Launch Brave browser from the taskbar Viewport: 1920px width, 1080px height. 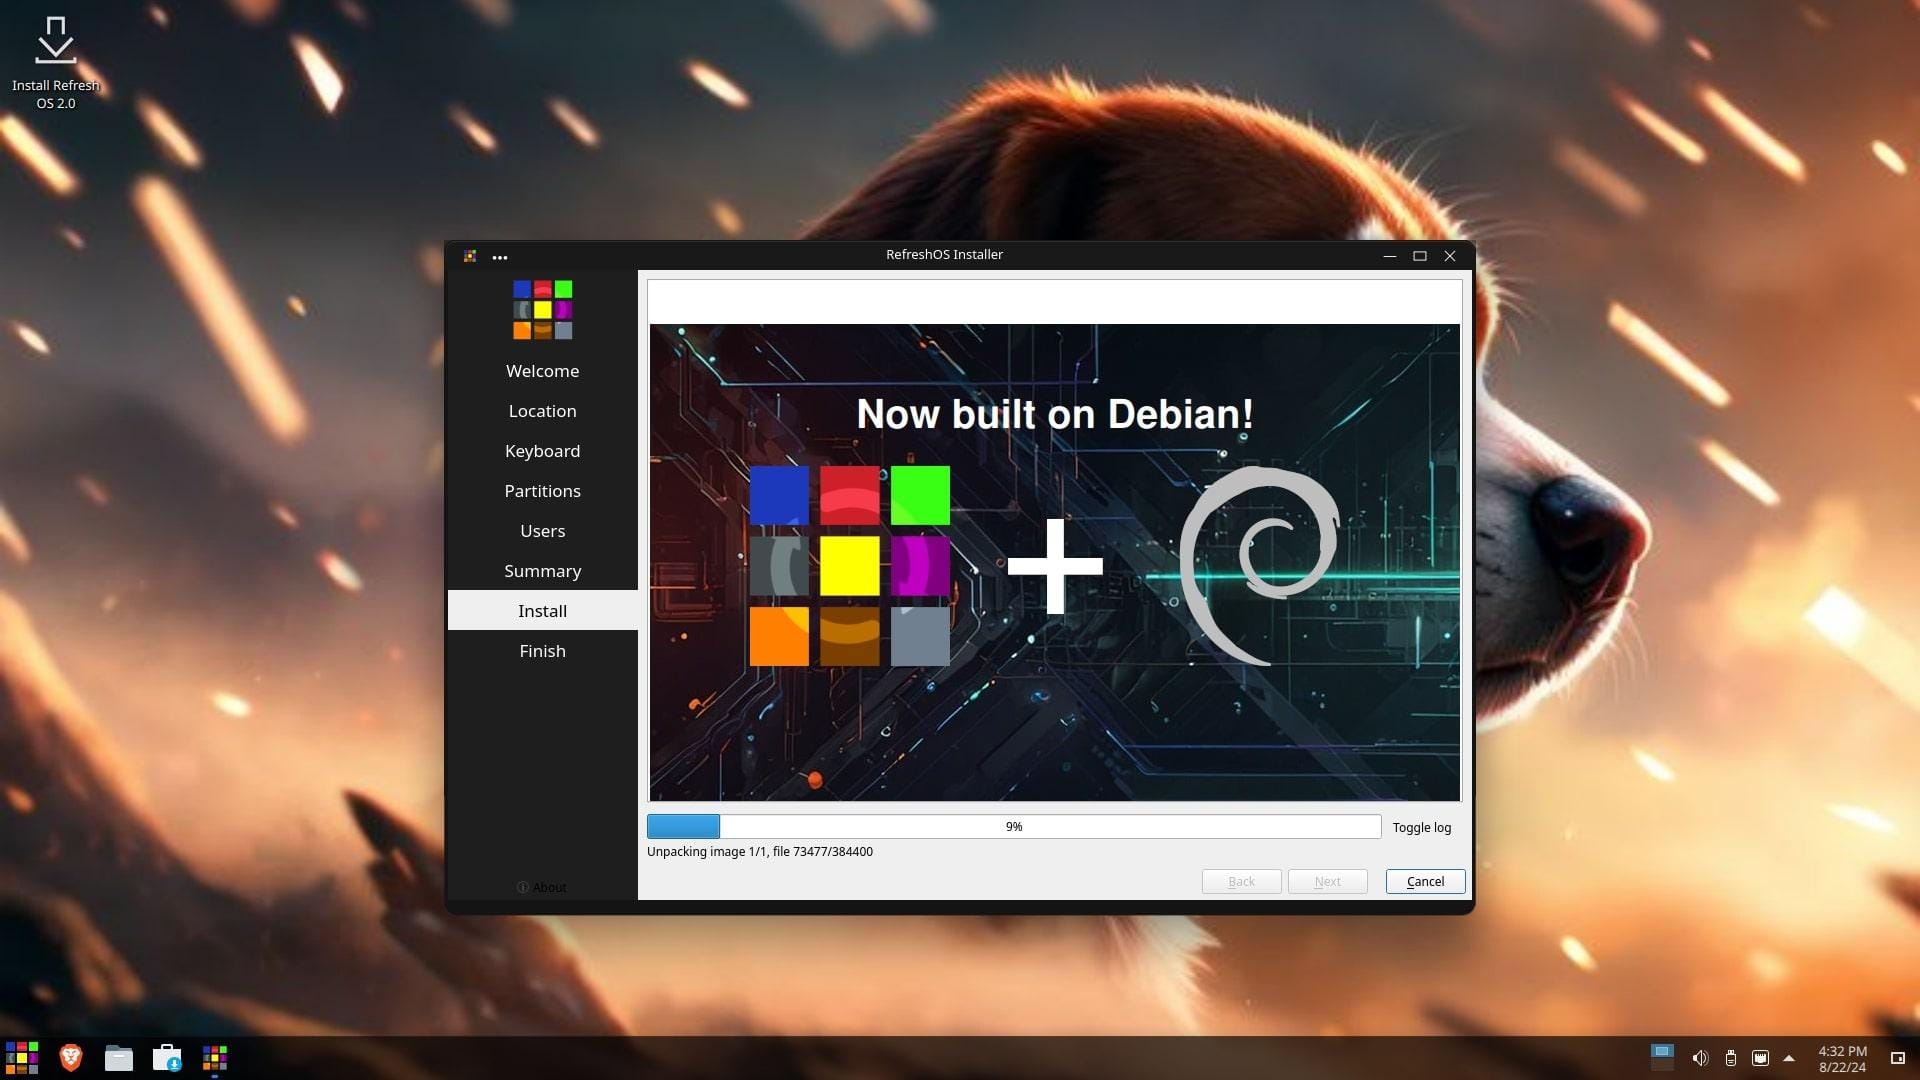[70, 1057]
